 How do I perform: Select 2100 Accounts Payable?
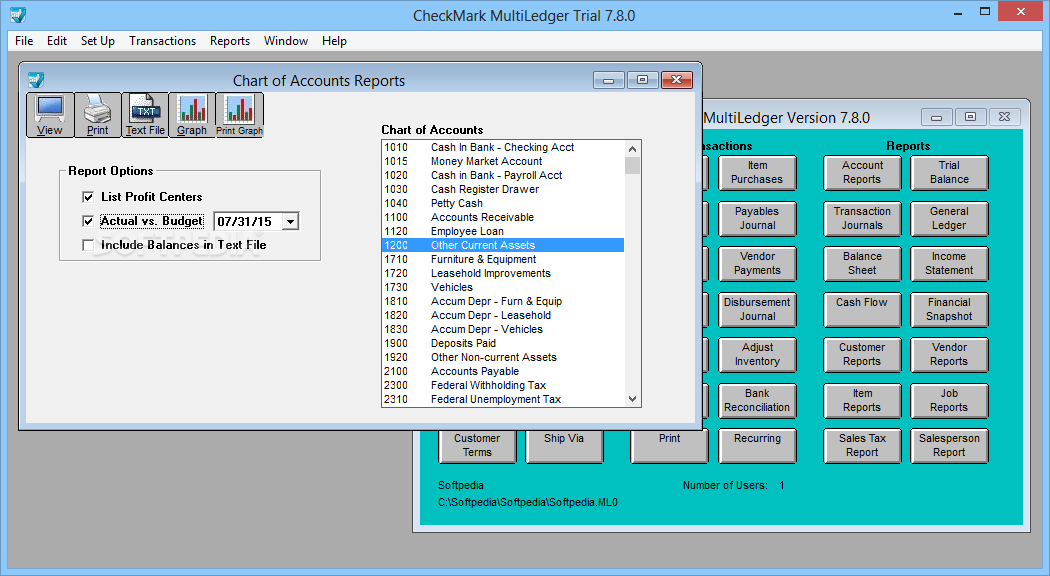tap(503, 372)
